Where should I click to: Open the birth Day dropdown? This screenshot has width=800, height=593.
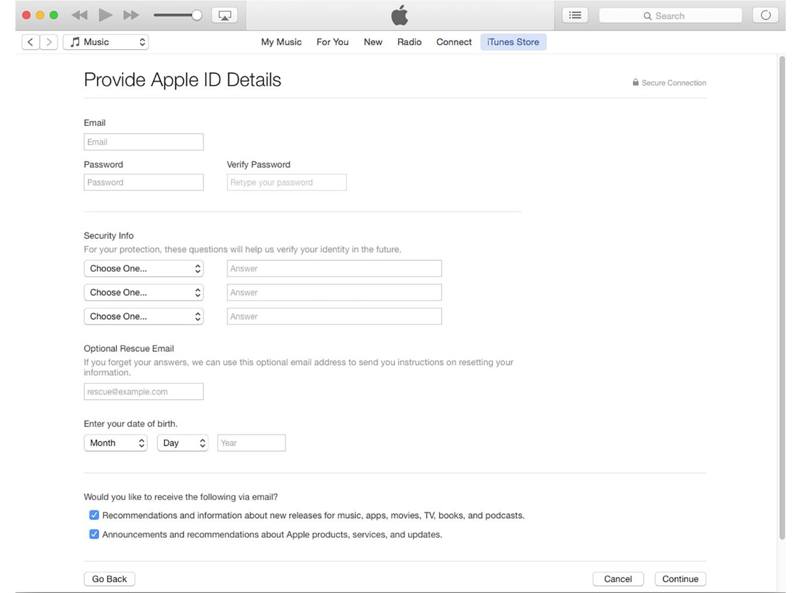[183, 443]
